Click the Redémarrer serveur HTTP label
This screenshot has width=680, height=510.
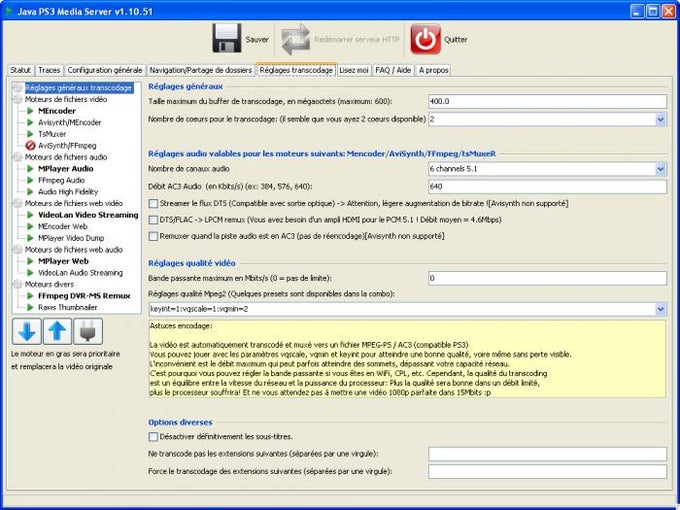click(356, 39)
